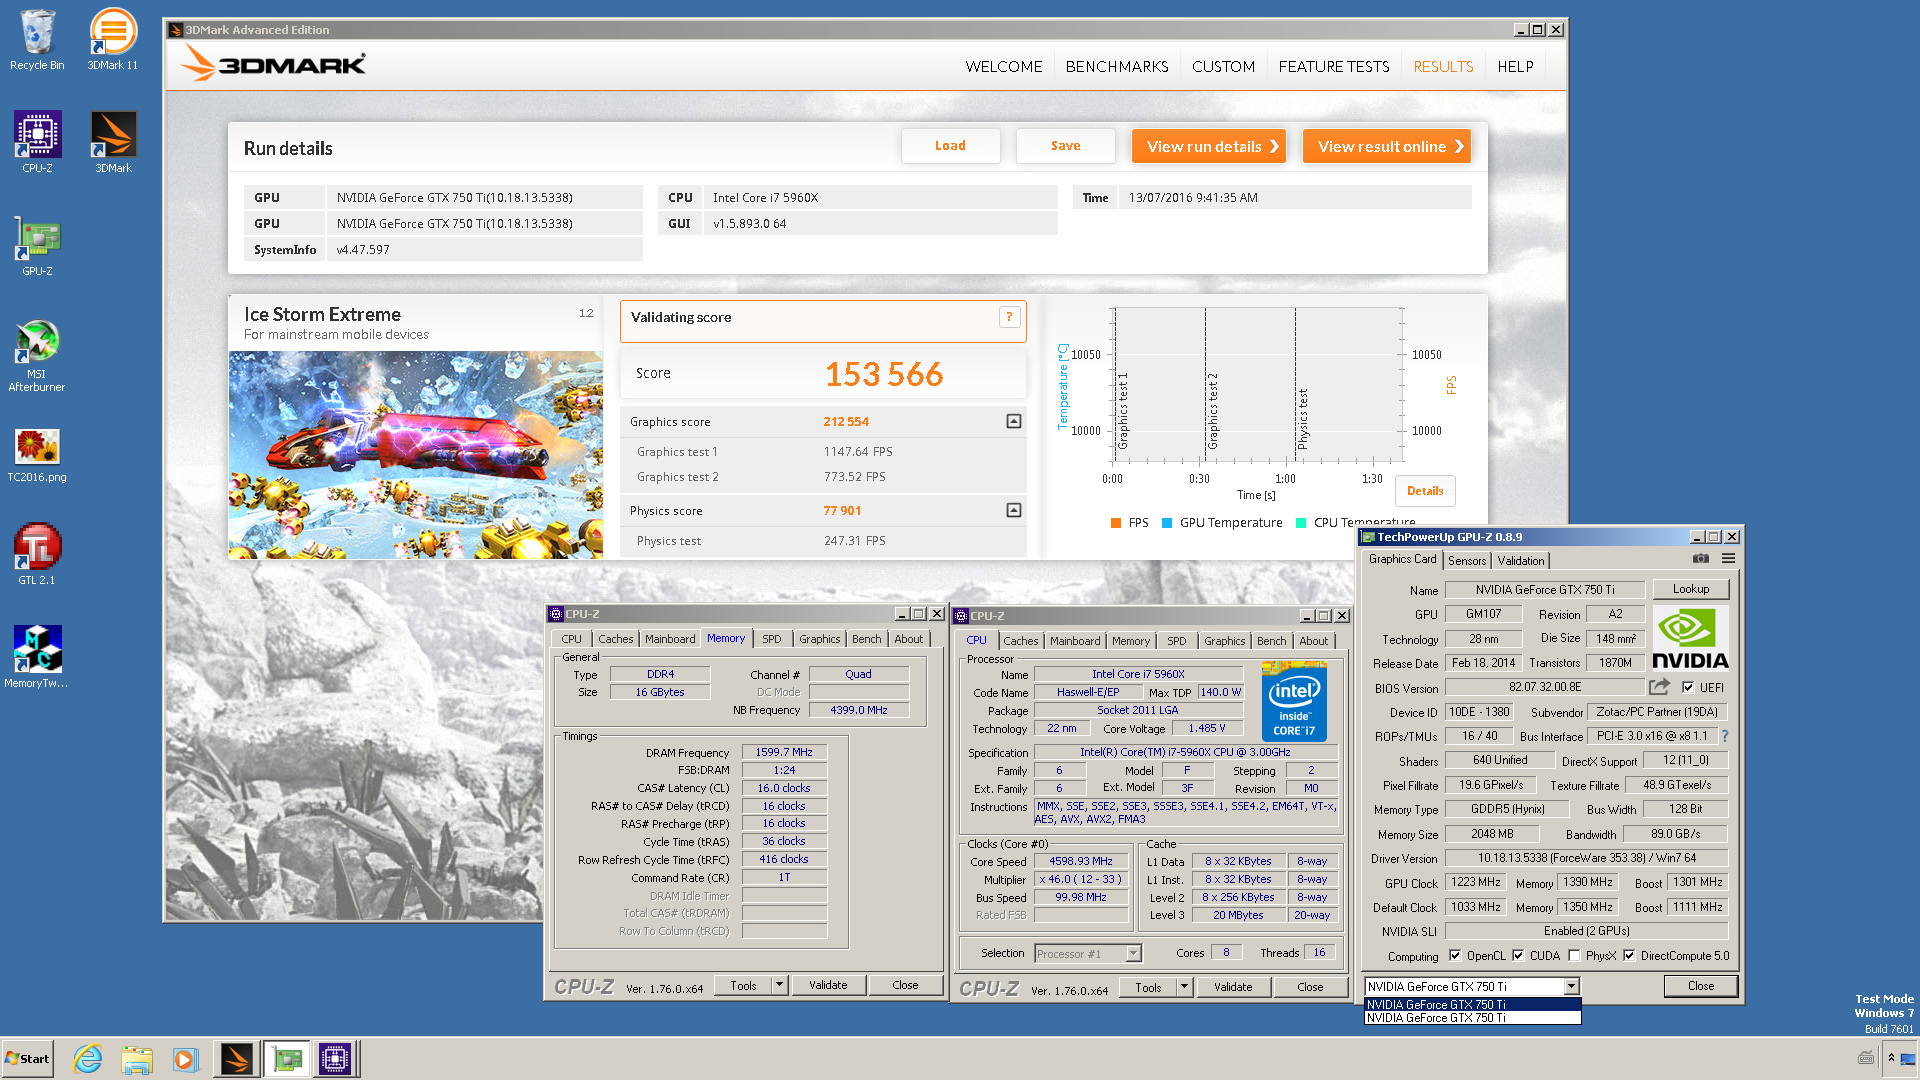
Task: Select the 3DMark 11 desktop shortcut
Action: point(113,40)
